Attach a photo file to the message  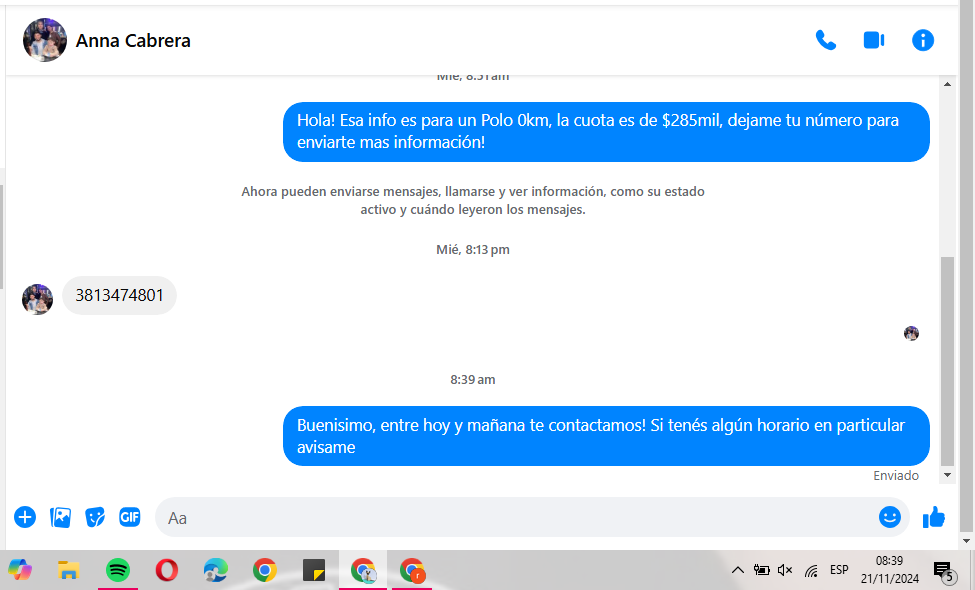(61, 517)
